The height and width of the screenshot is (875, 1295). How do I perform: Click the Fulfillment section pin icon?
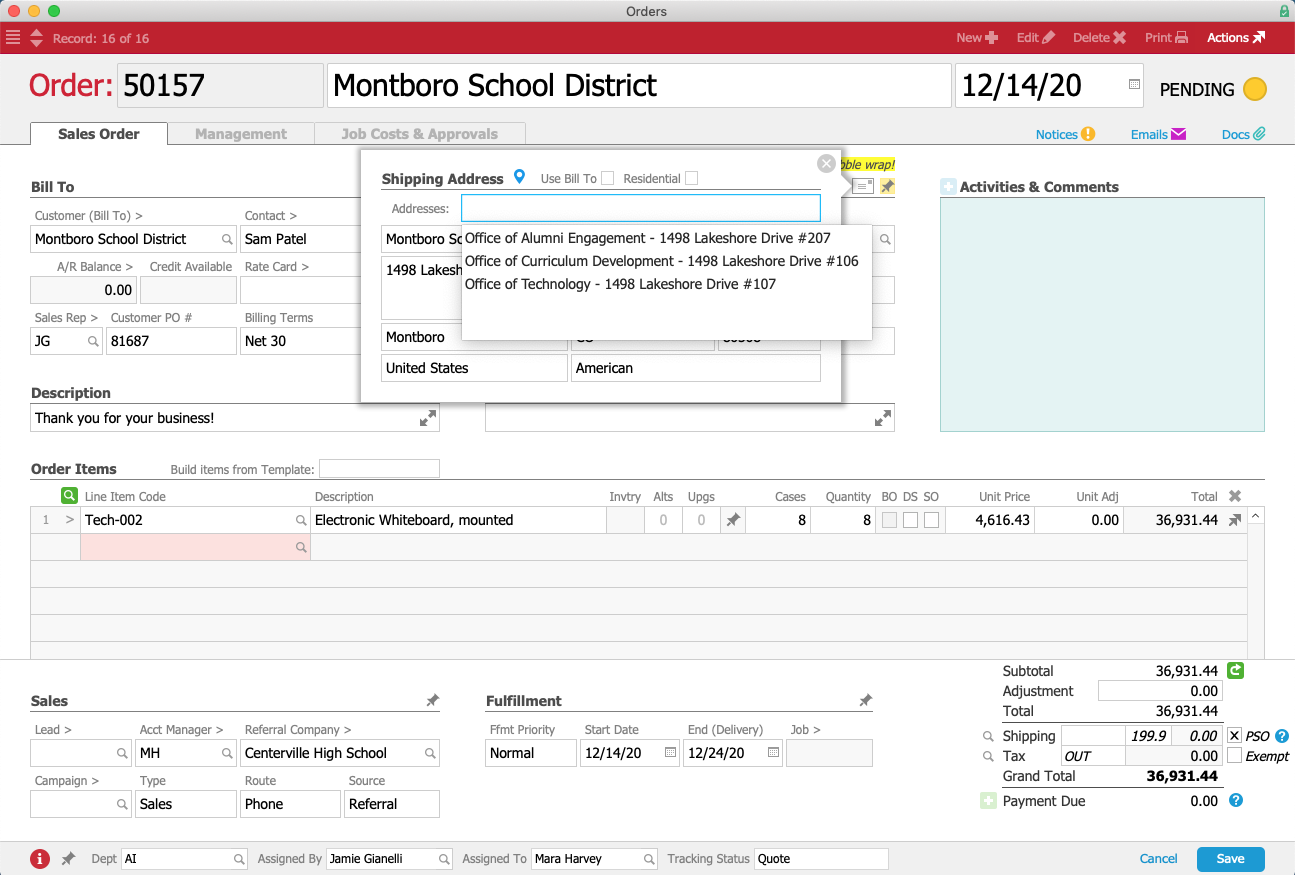coord(866,701)
